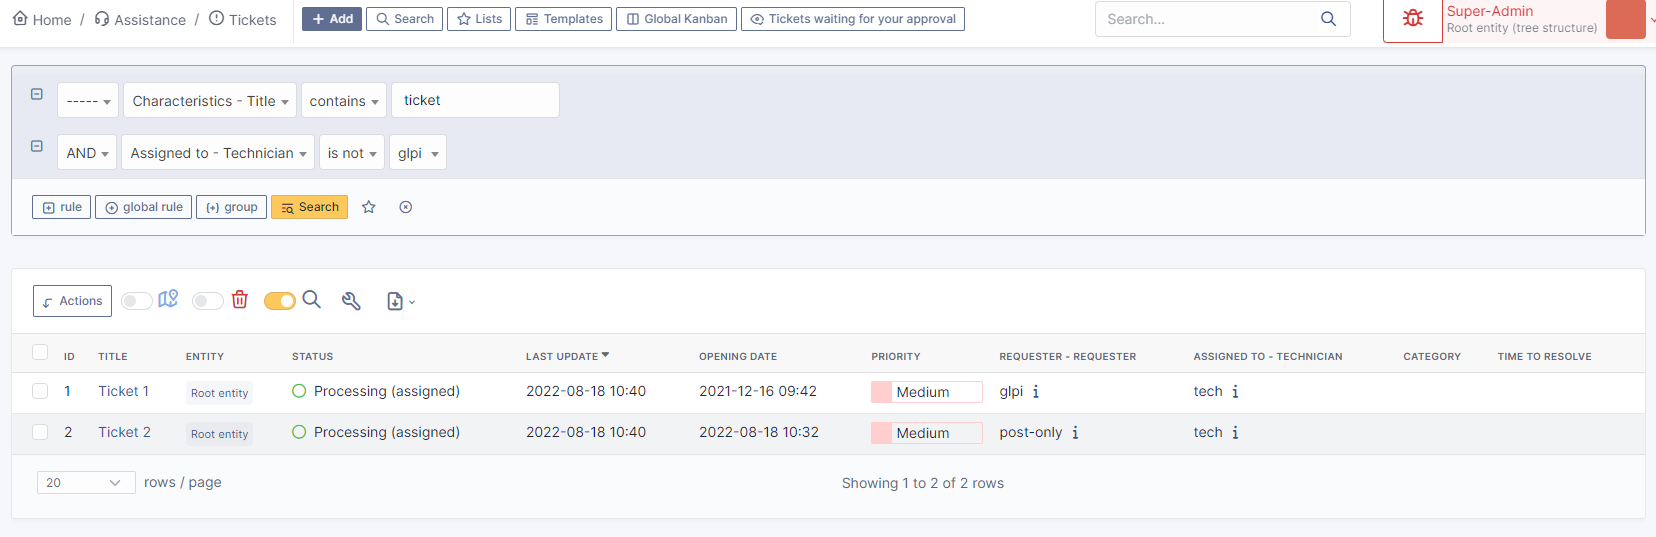Add a global rule criterion
The width and height of the screenshot is (1656, 537).
144,207
